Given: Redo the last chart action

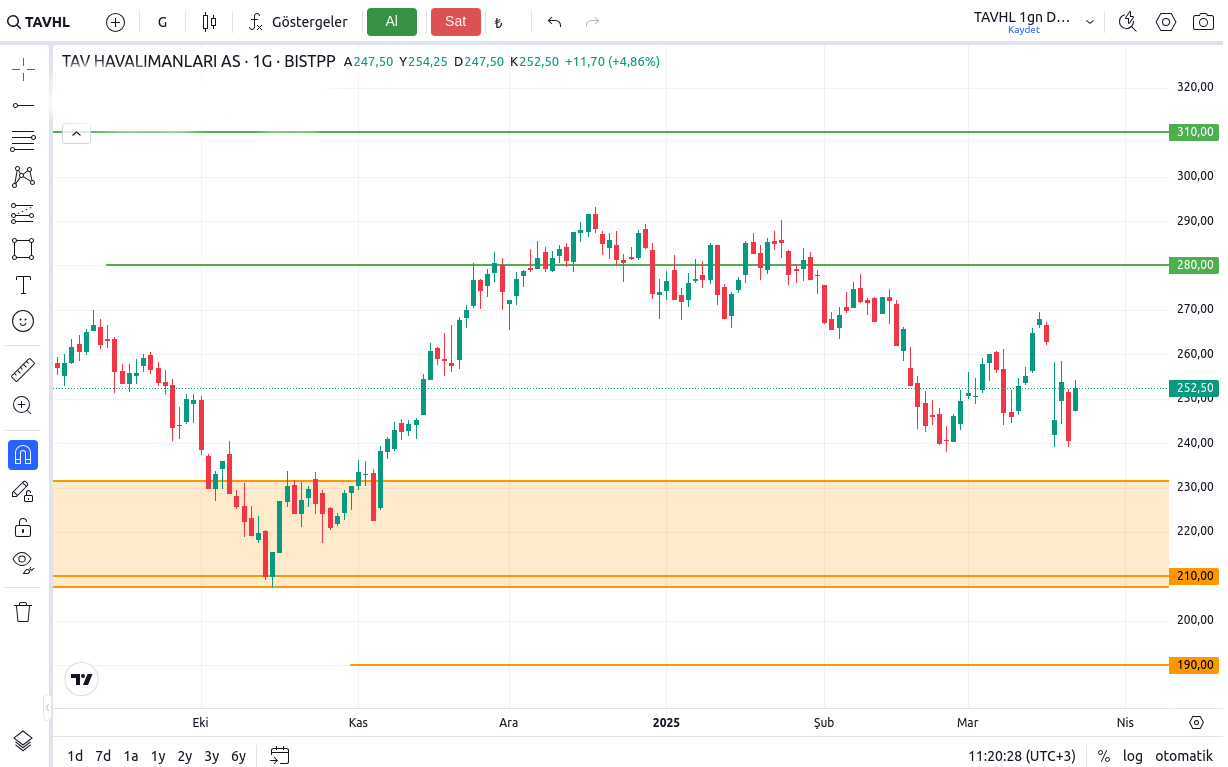Looking at the screenshot, I should tap(593, 22).
